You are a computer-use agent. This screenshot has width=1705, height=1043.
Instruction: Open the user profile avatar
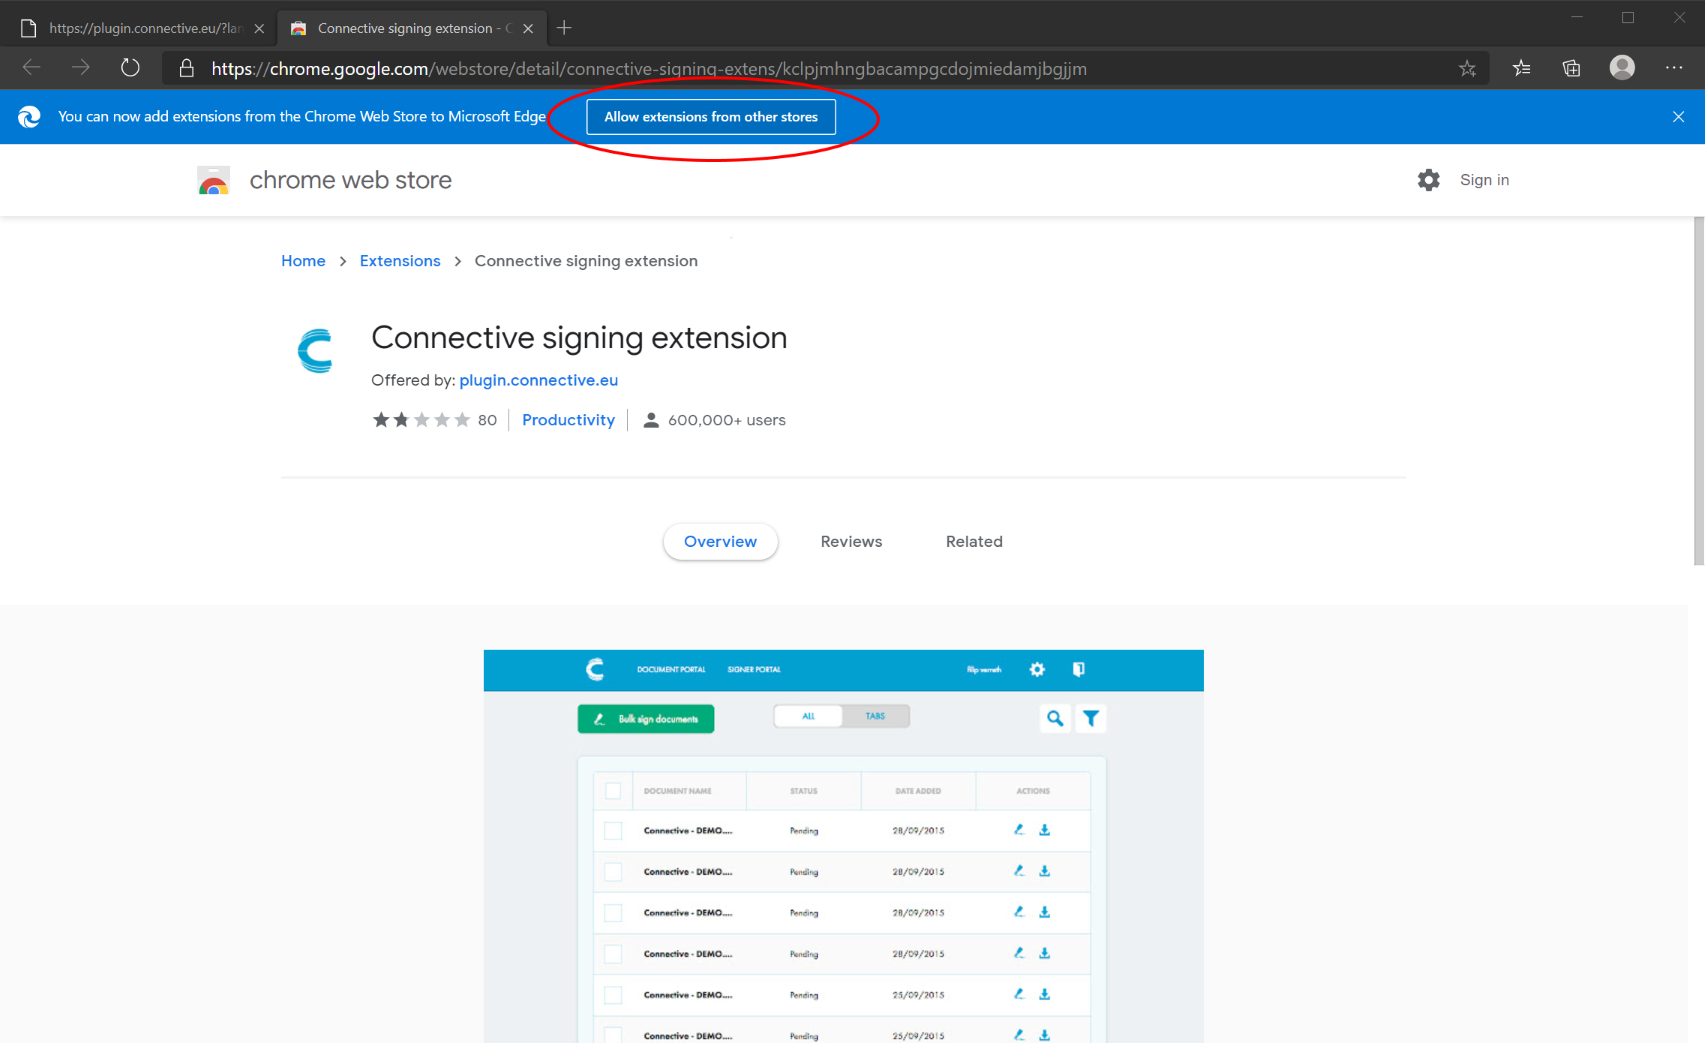pyautogui.click(x=1622, y=67)
